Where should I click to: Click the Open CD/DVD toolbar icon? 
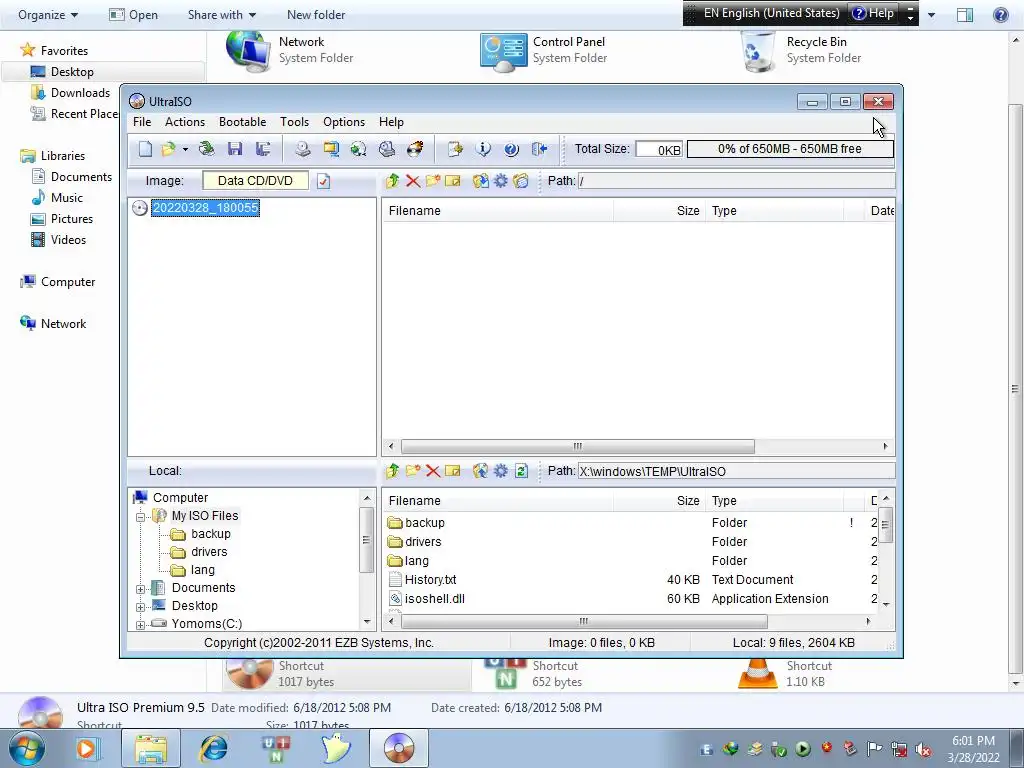click(206, 149)
